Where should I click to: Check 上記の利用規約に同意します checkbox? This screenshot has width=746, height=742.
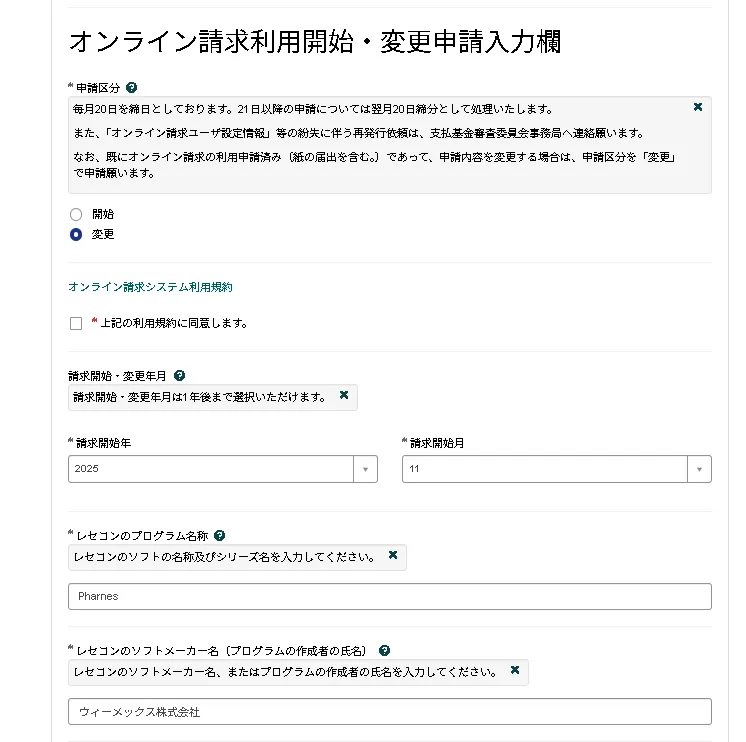[76, 323]
